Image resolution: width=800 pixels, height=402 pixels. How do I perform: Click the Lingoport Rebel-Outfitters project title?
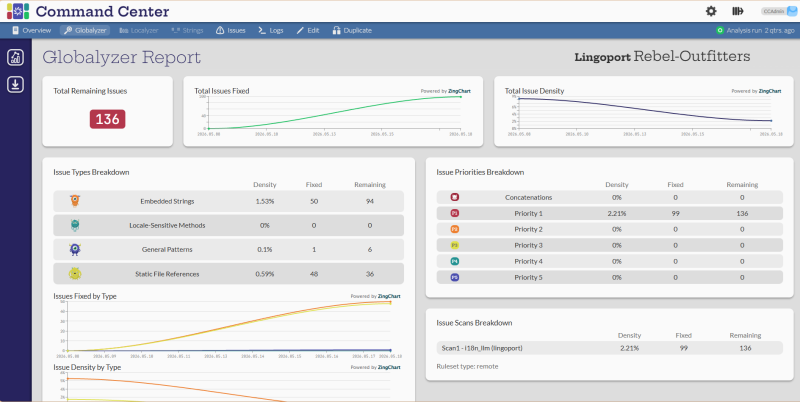coord(662,56)
